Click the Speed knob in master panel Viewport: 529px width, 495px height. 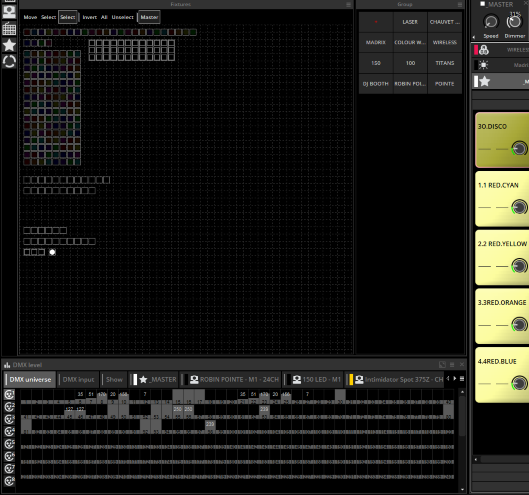click(491, 22)
